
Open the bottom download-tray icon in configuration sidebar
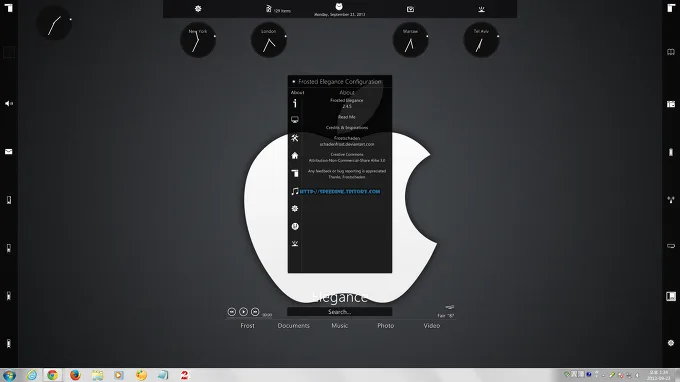[x=295, y=243]
